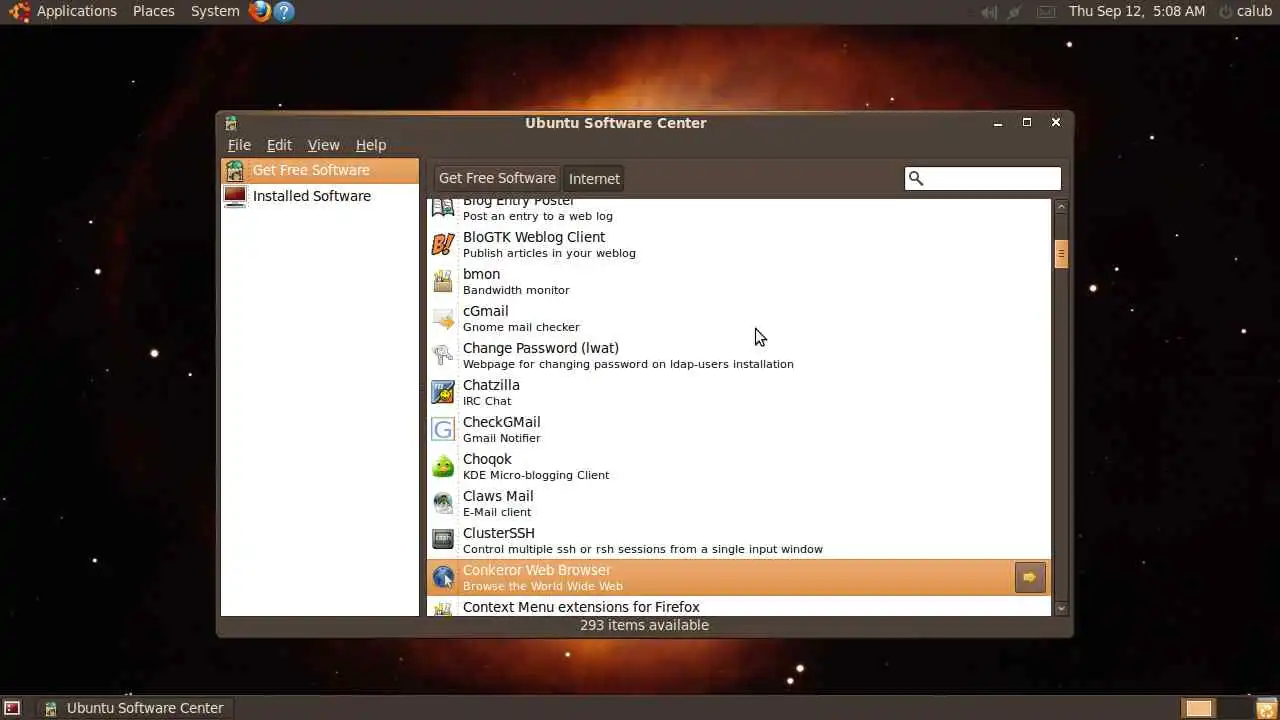
Task: Click the show desktop icon
Action: coord(12,708)
